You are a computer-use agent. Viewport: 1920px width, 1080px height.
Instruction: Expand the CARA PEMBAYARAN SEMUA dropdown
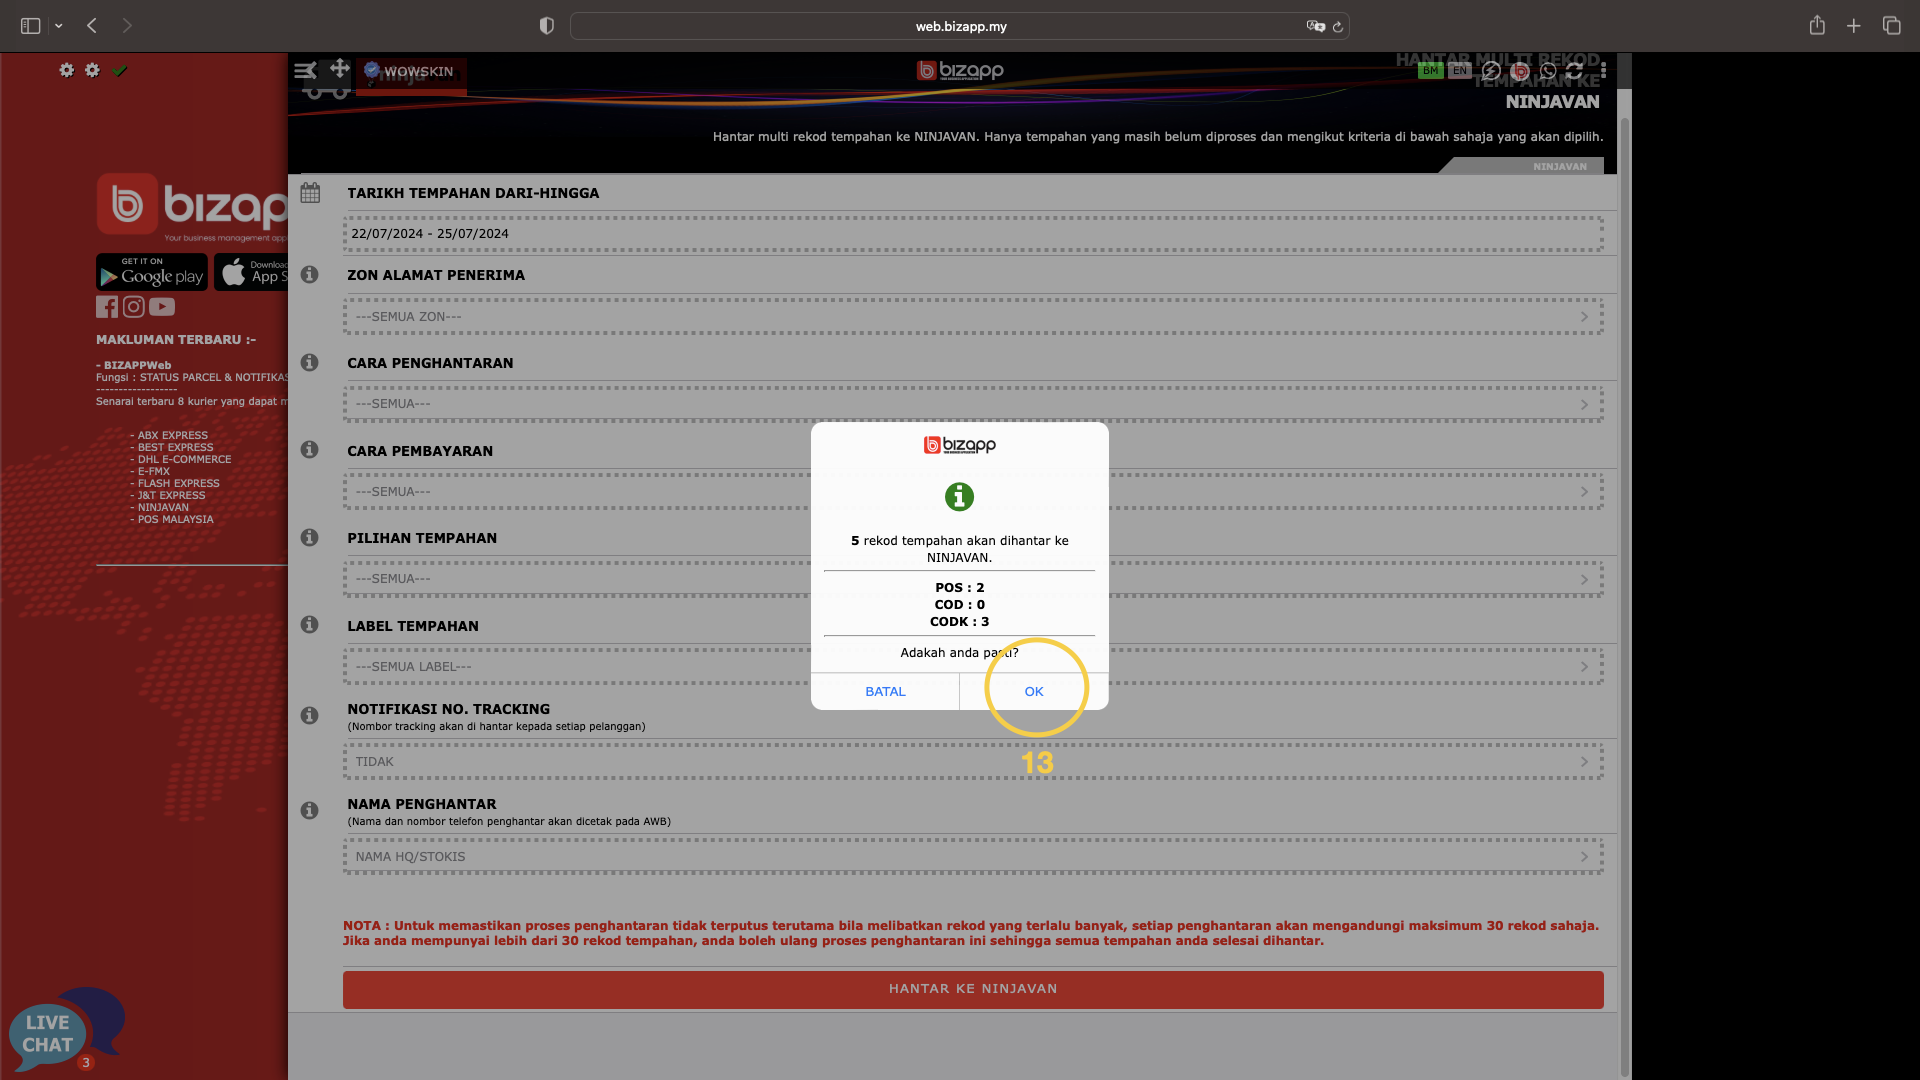(x=973, y=492)
